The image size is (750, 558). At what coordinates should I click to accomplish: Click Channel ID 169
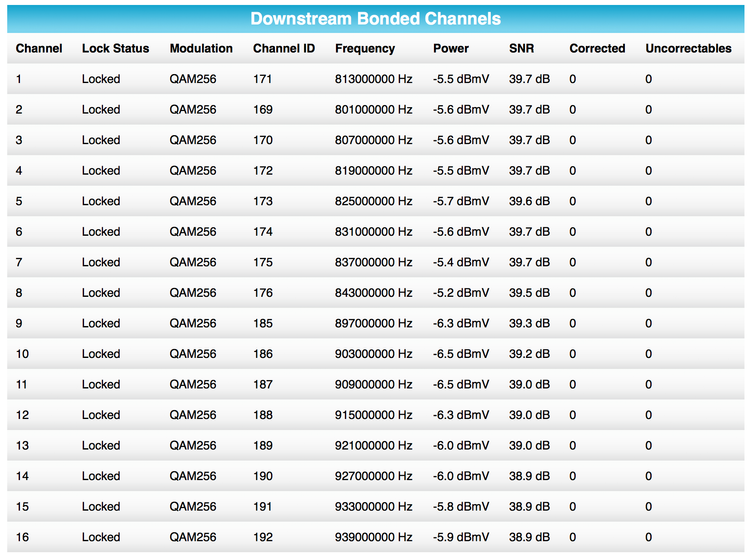click(x=263, y=109)
